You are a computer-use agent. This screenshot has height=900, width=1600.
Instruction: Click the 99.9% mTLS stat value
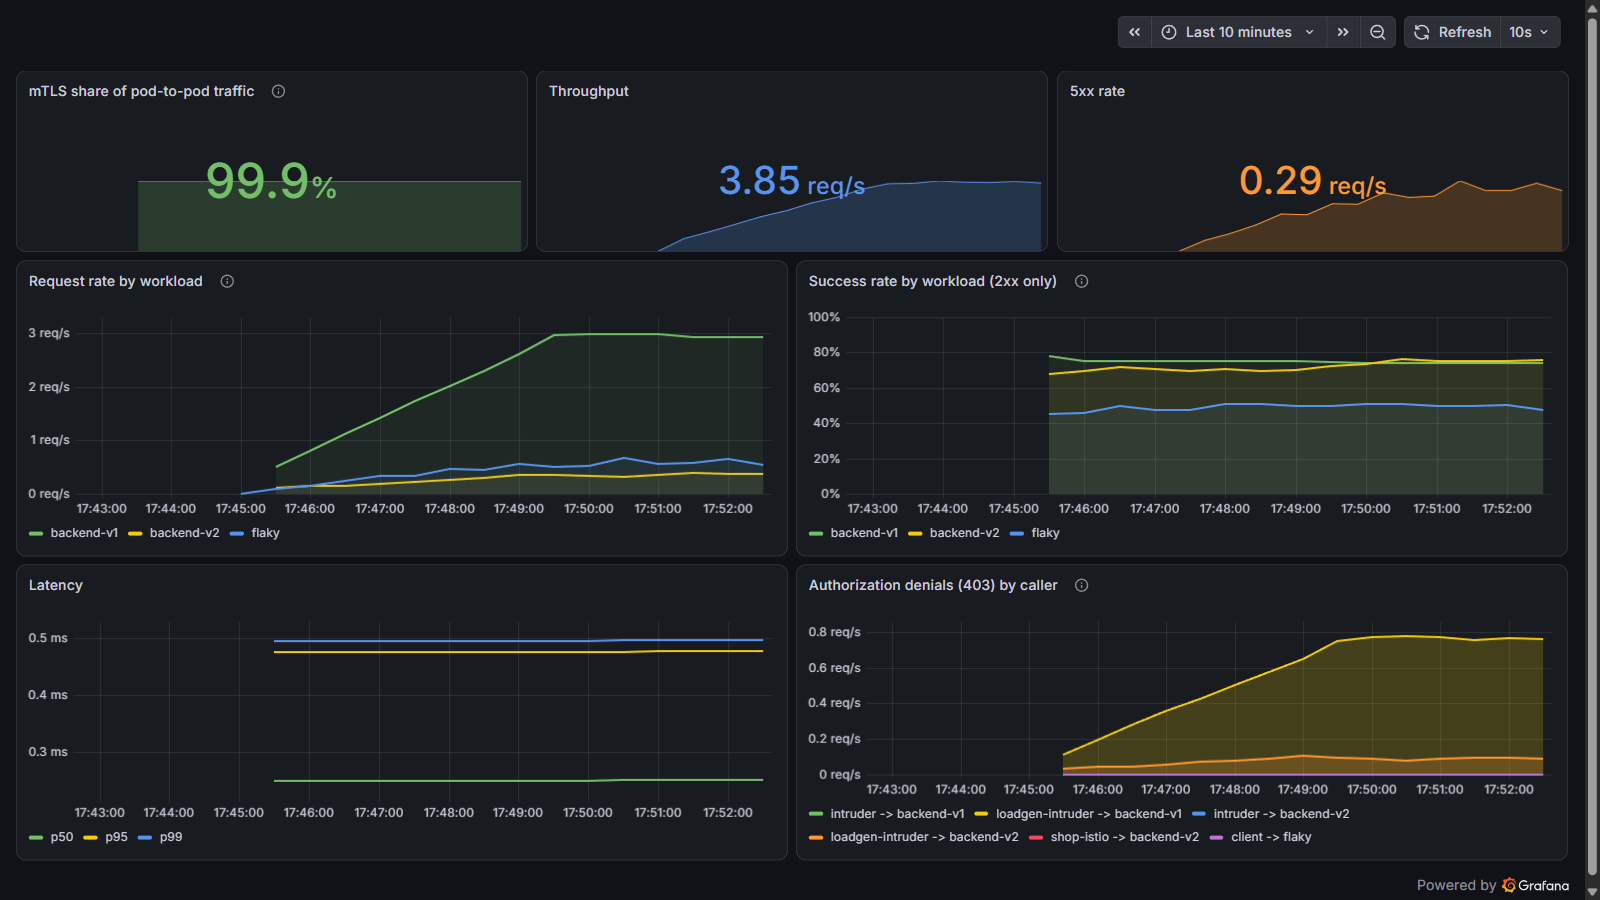pos(271,181)
